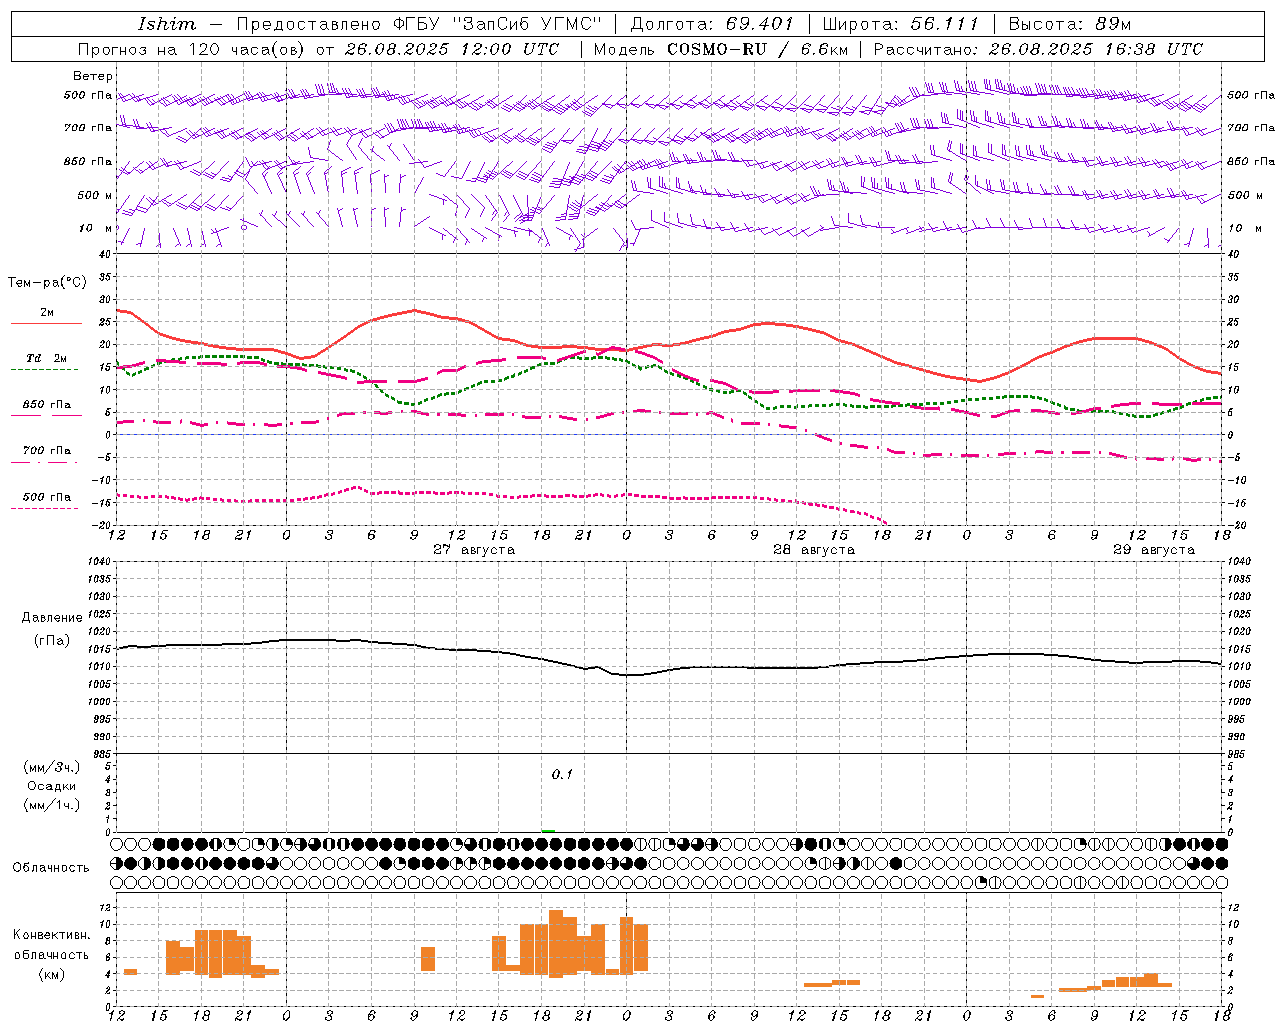Click the right-side 850 гПа wind level label
Screen dimensions: 1280x1024
click(1251, 161)
